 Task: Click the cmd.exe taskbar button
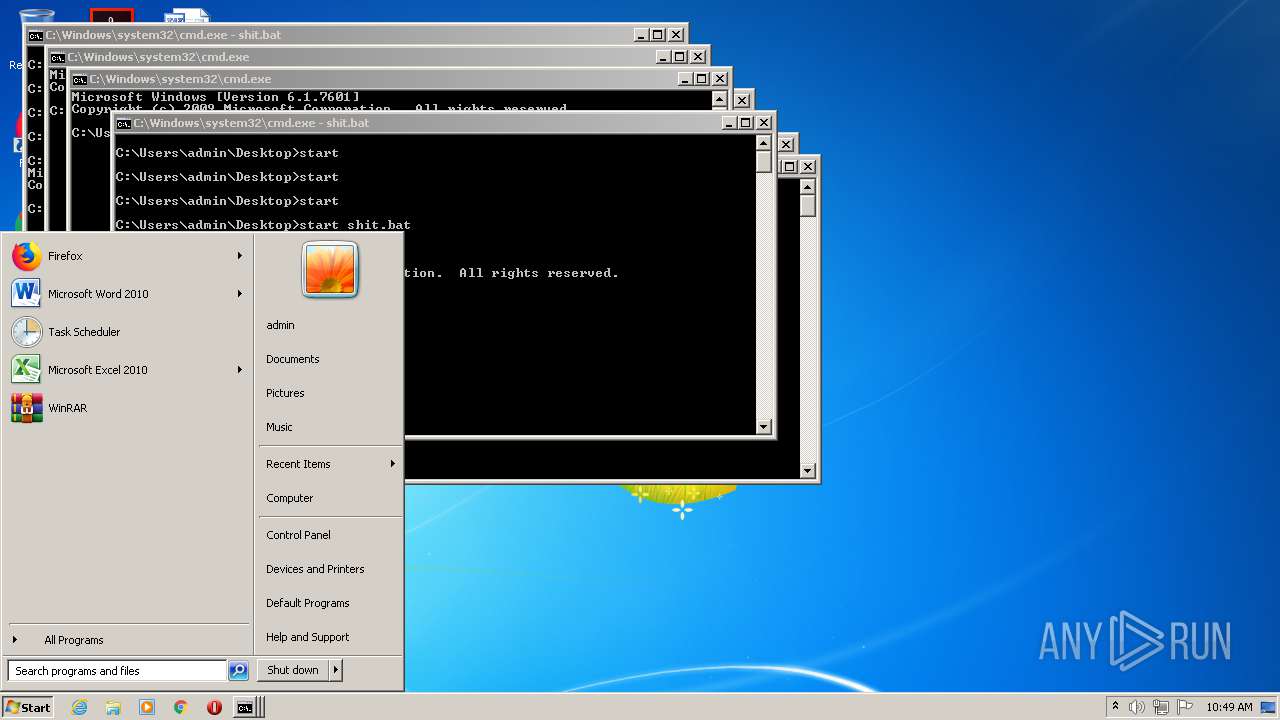click(x=246, y=707)
